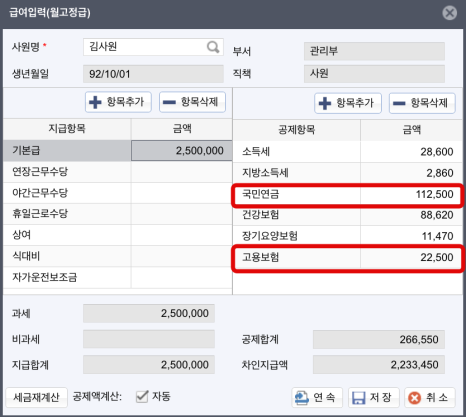466x417 pixels.
Task: Click the 지급합계 field
Action: 149,365
